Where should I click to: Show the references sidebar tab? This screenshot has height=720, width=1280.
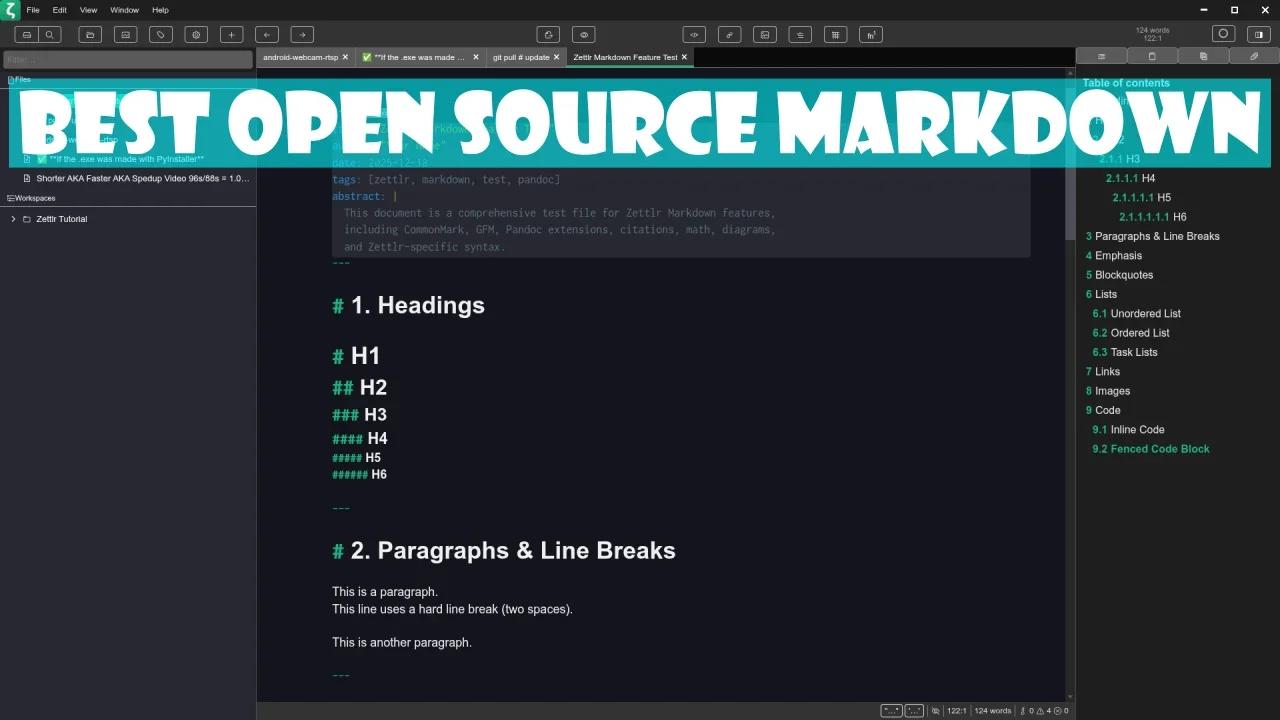1152,57
